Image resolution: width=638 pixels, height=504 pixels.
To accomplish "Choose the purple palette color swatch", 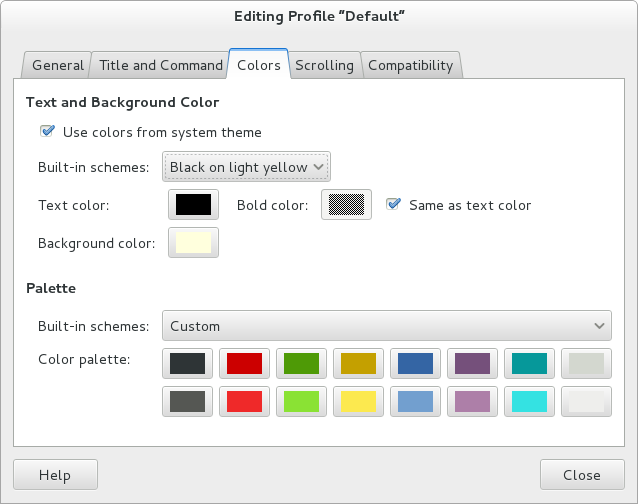I will (x=472, y=362).
